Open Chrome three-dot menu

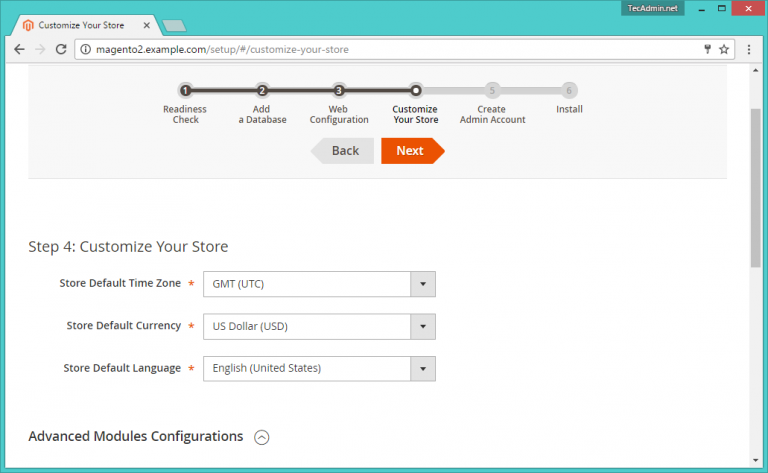click(749, 49)
